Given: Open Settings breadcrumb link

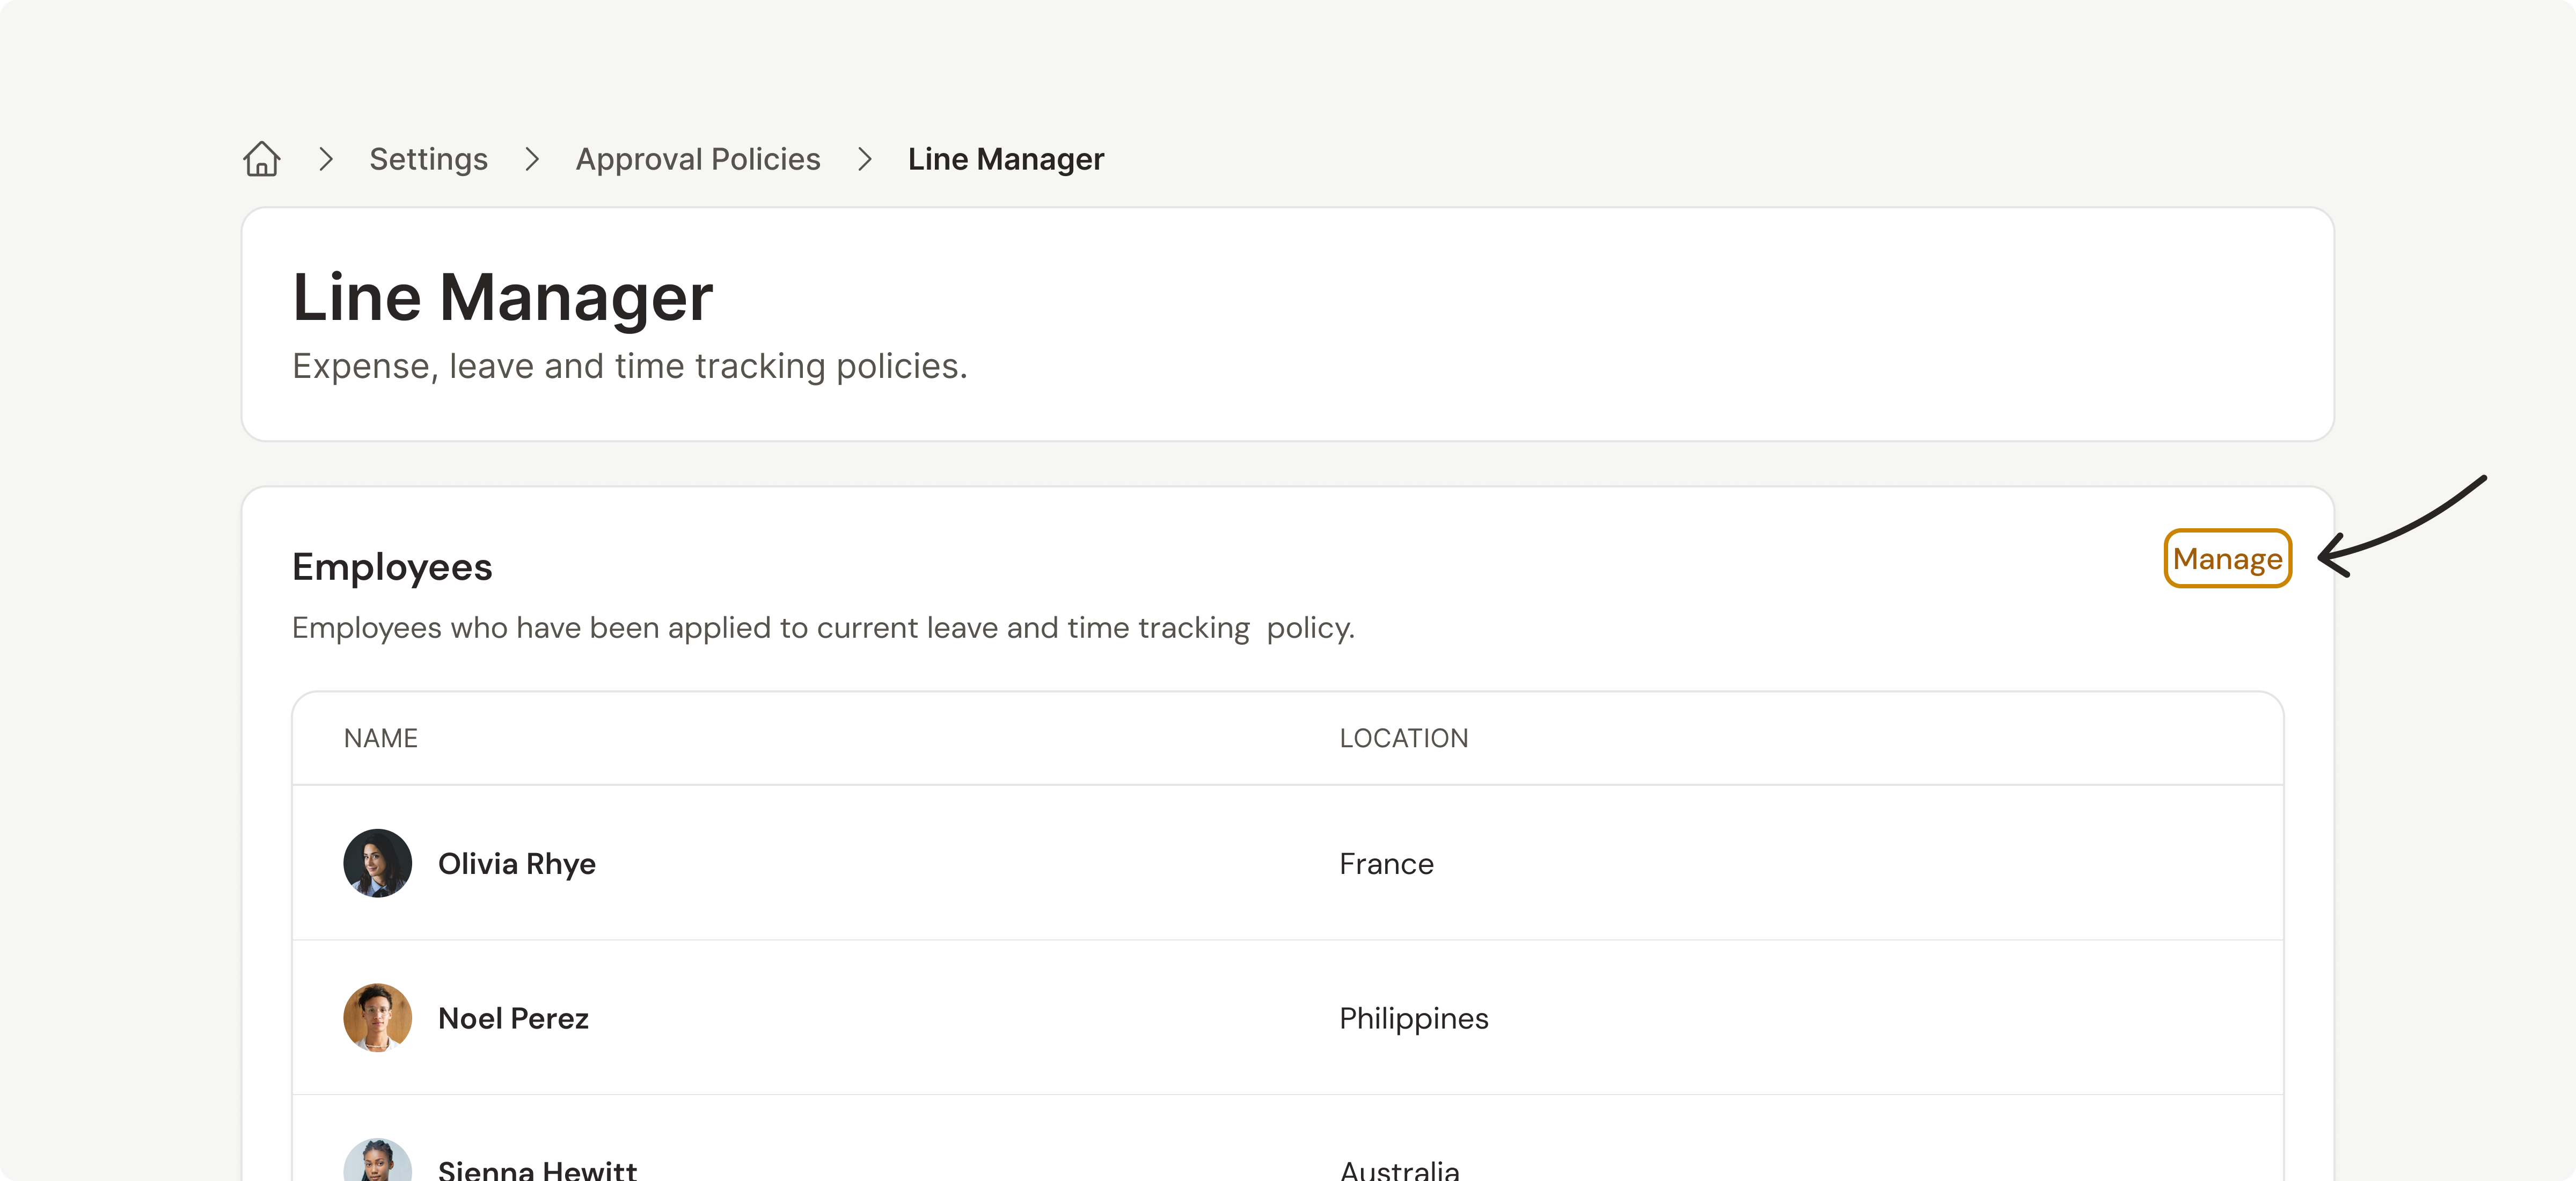Looking at the screenshot, I should (428, 159).
